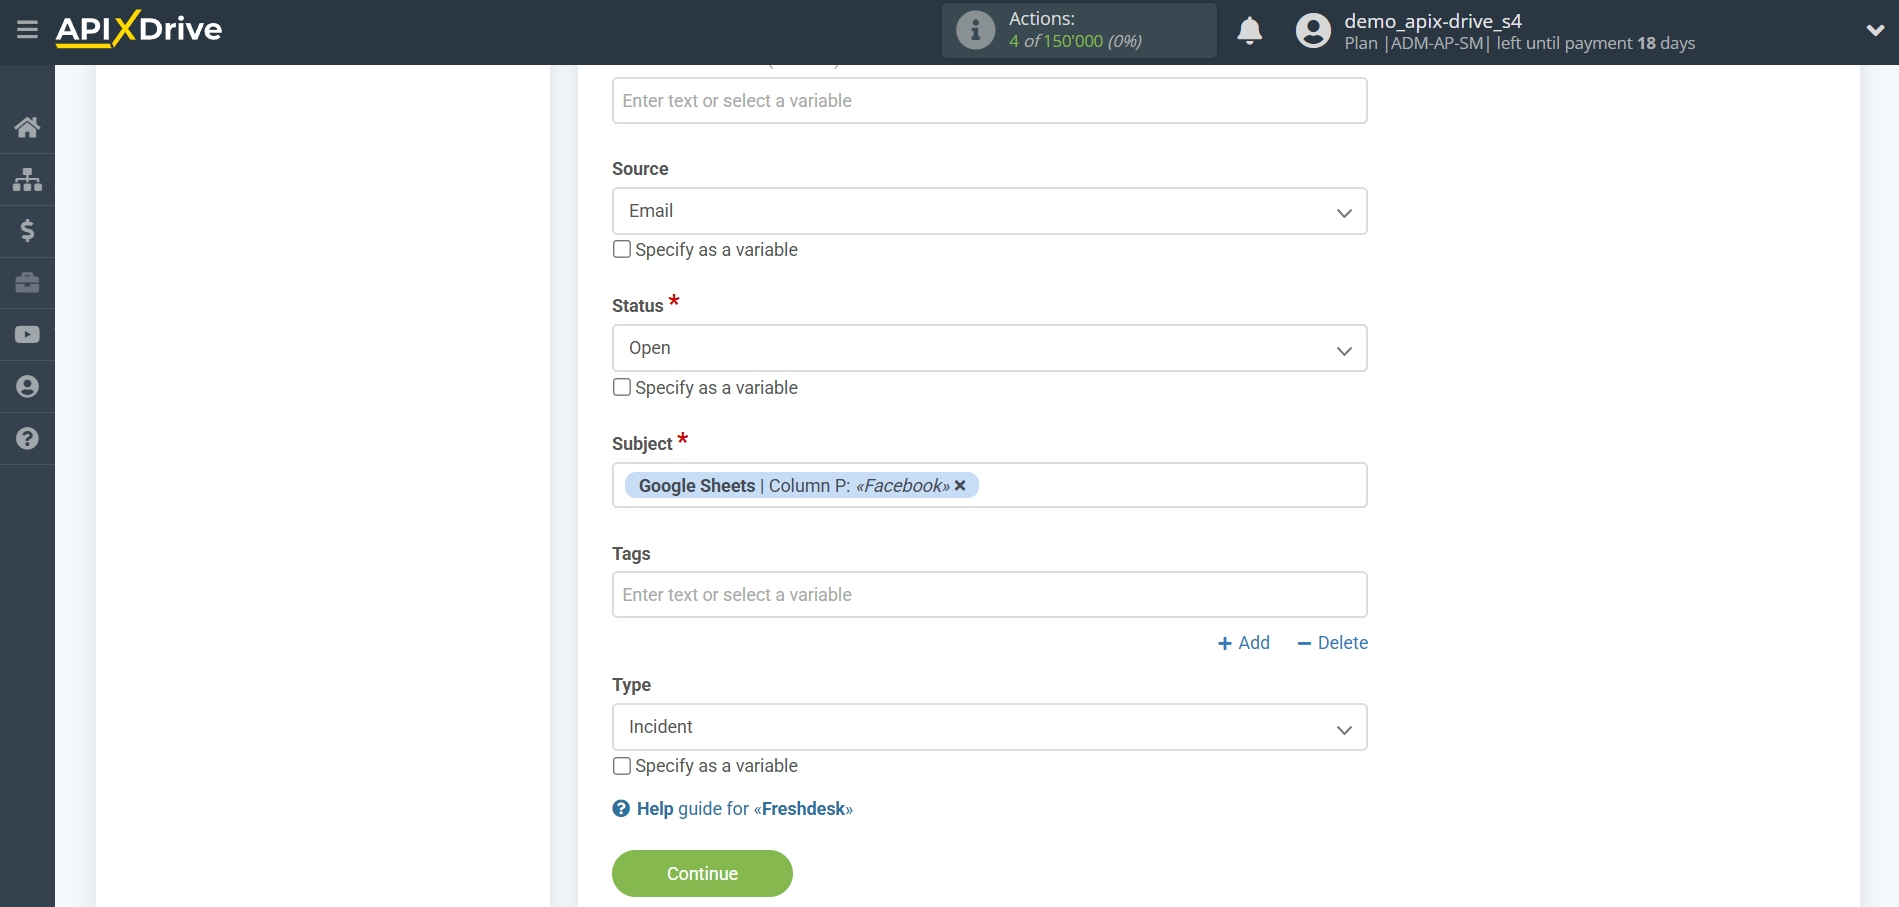Screen dimensions: 1899x907
Task: Click the demo_apix-drive_s4 username
Action: tap(1432, 21)
